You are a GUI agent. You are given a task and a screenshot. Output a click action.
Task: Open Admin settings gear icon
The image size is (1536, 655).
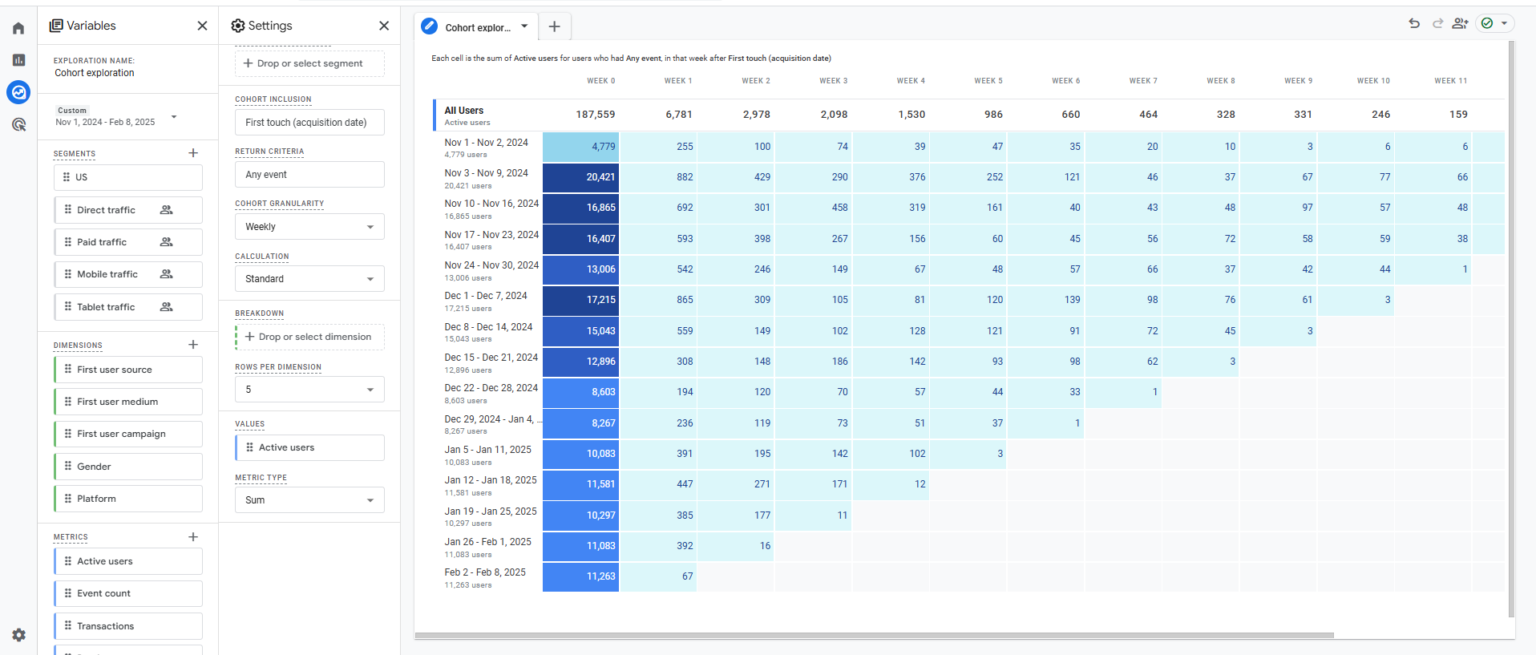click(18, 635)
